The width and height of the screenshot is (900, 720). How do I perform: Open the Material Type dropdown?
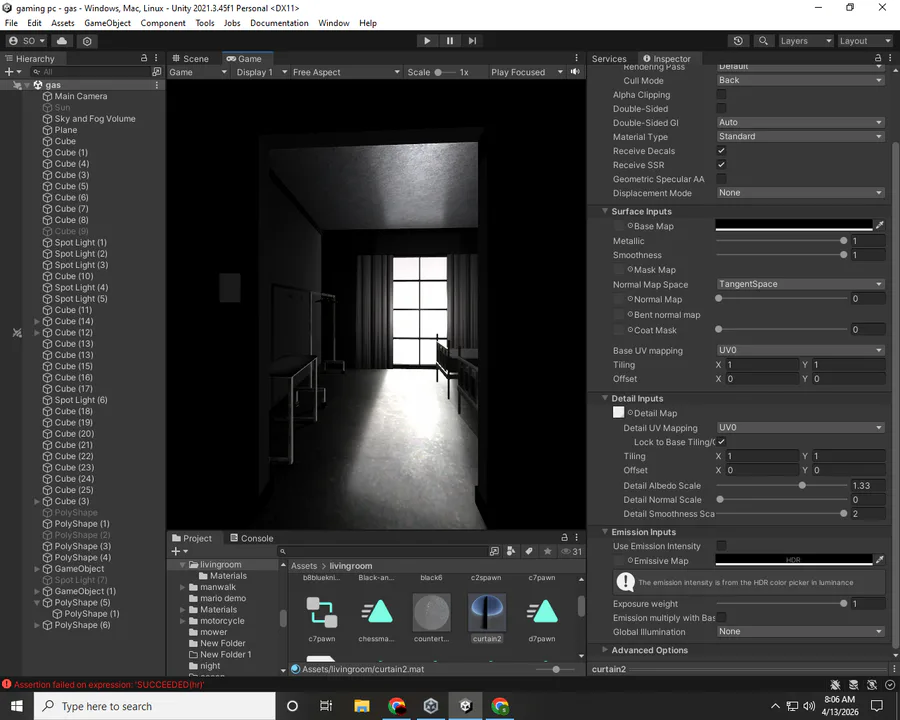coord(800,136)
